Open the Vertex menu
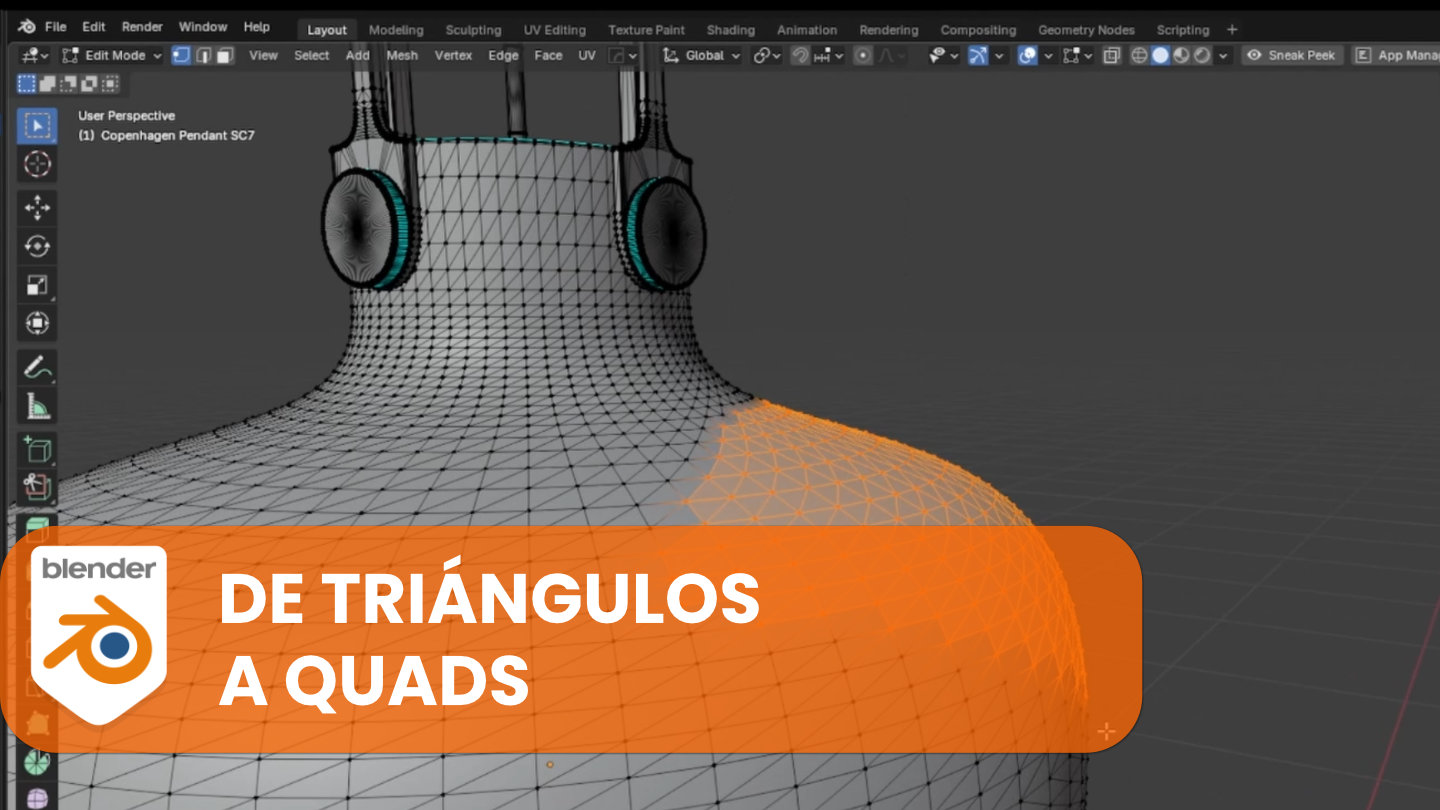Viewport: 1440px width, 810px height. 453,56
